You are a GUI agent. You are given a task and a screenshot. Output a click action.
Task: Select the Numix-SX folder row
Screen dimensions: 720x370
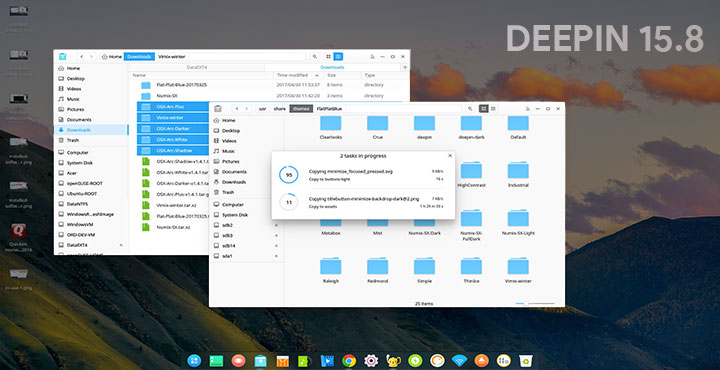[269, 96]
